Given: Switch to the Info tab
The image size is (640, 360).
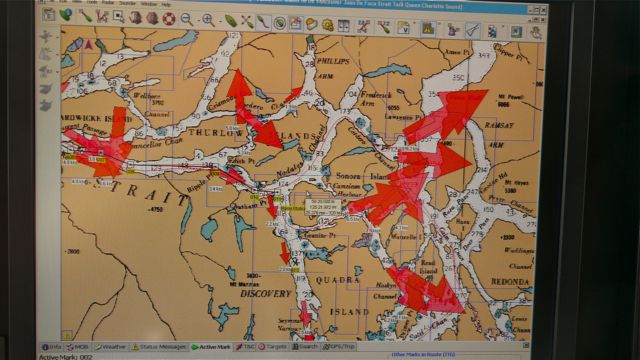Looking at the screenshot, I should coord(52,347).
